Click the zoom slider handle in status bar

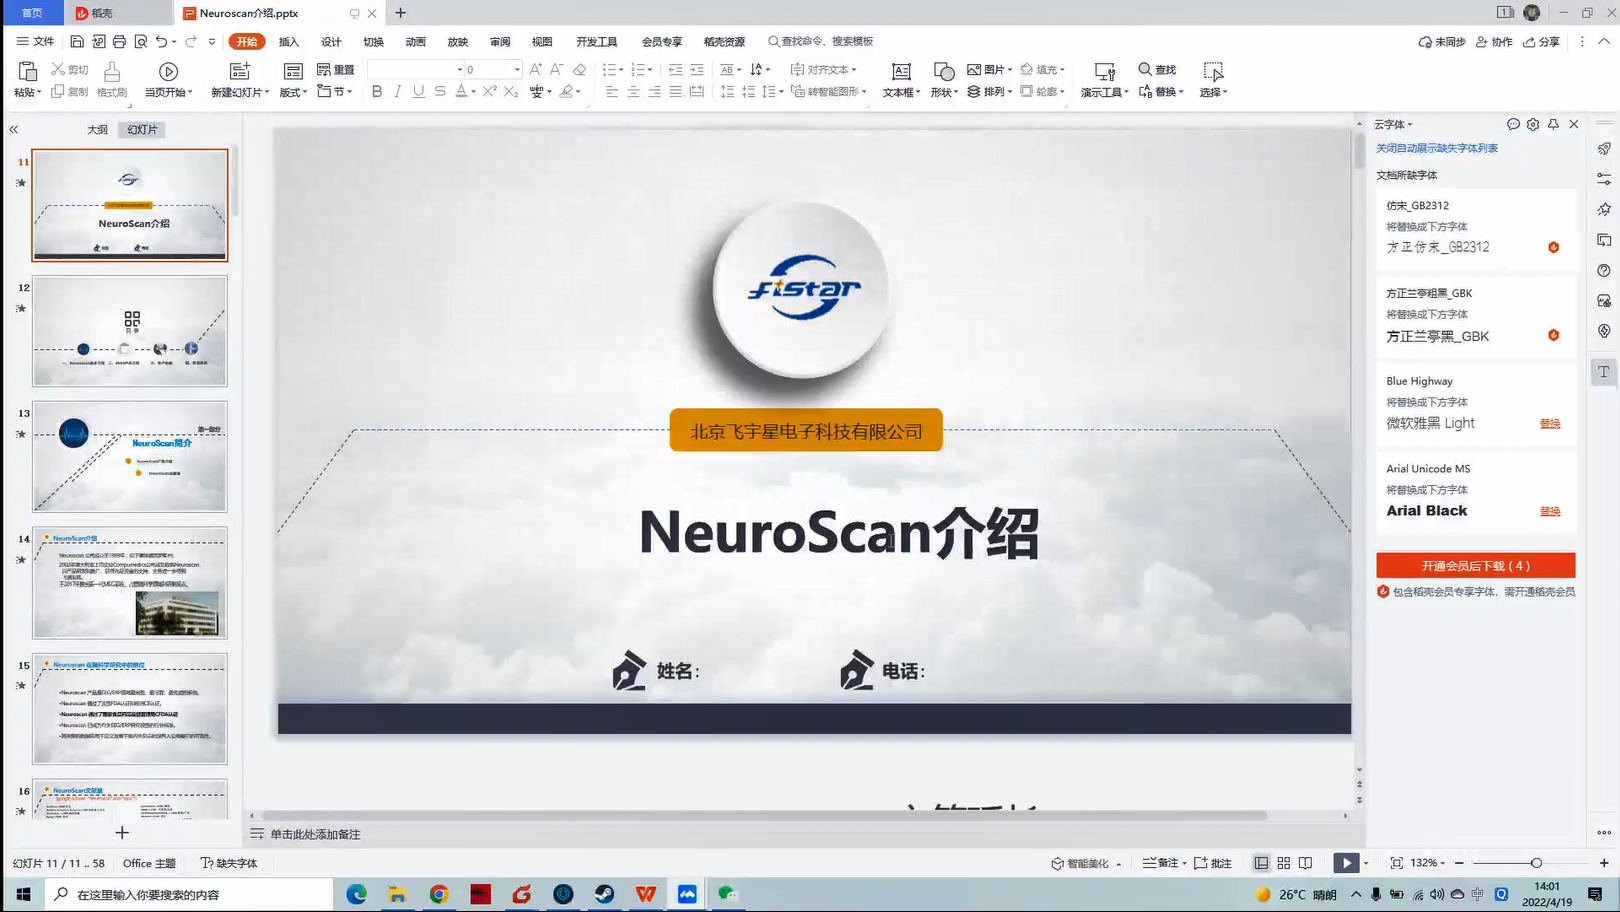tap(1536, 863)
